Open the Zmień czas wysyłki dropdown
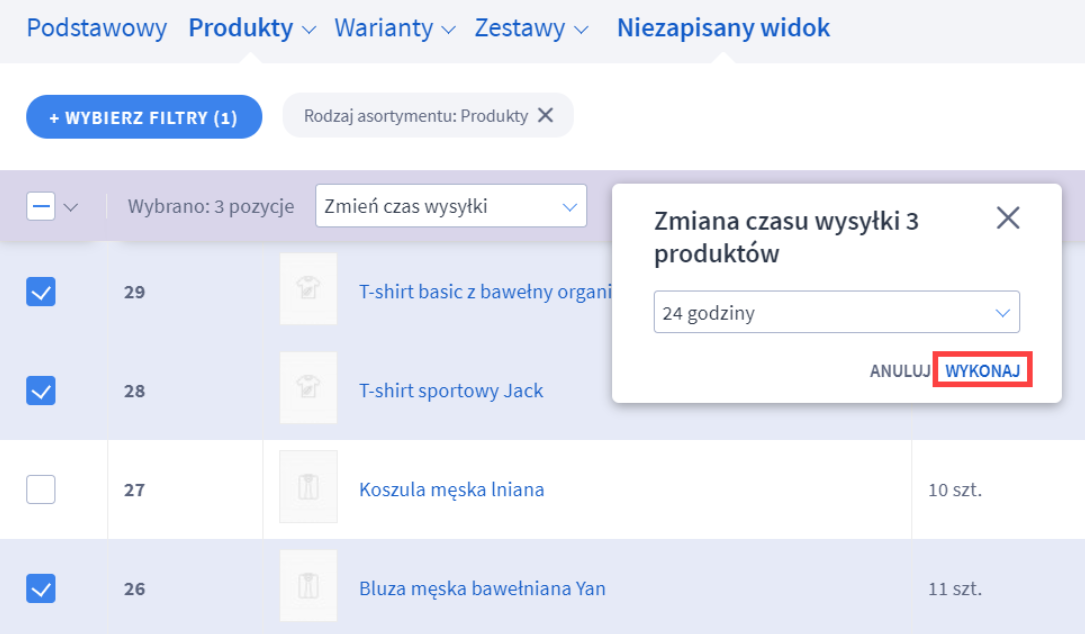The width and height of the screenshot is (1085, 634). (450, 206)
